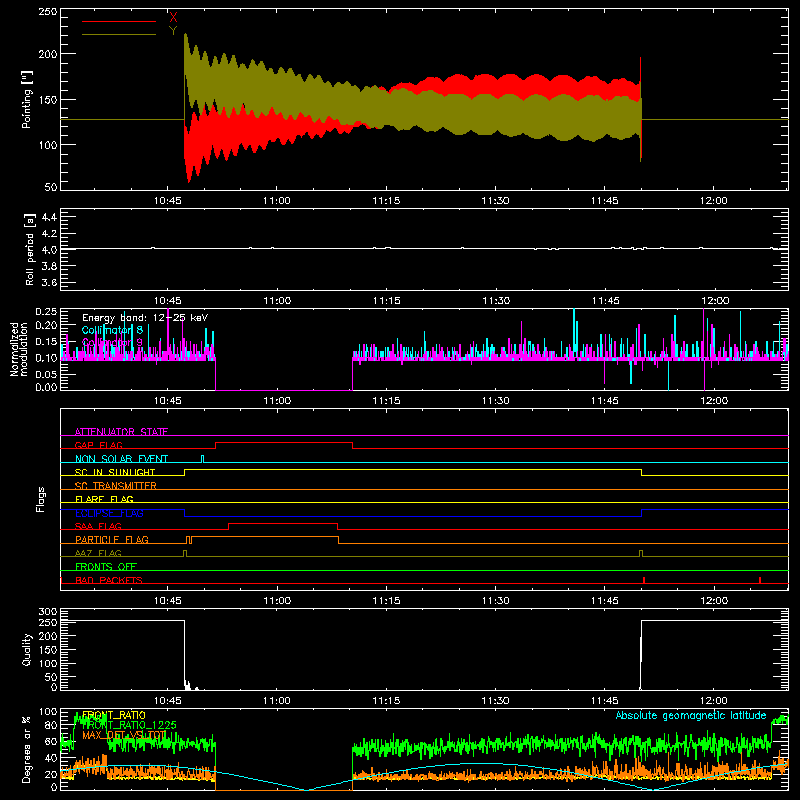The image size is (800, 800).
Task: Click the Pointing axis title
Action: pyautogui.click(x=27, y=100)
